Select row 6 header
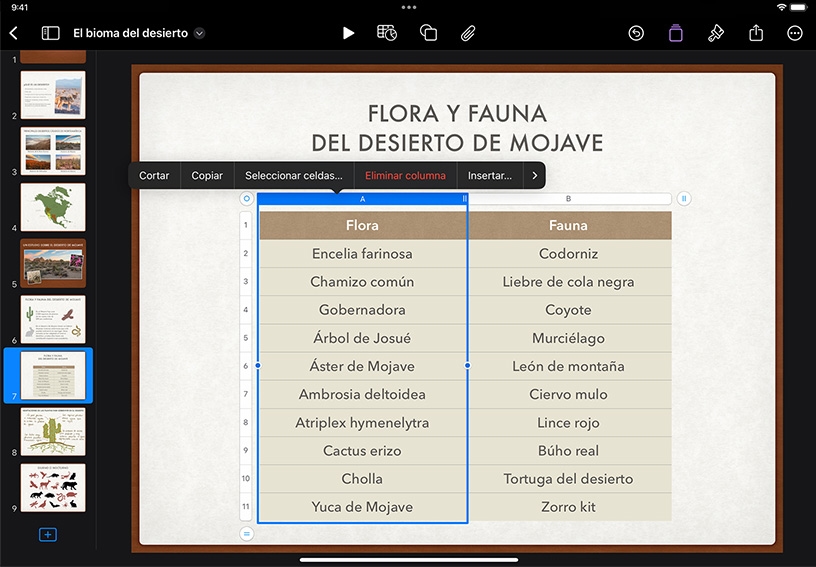816x567 pixels. 246,366
